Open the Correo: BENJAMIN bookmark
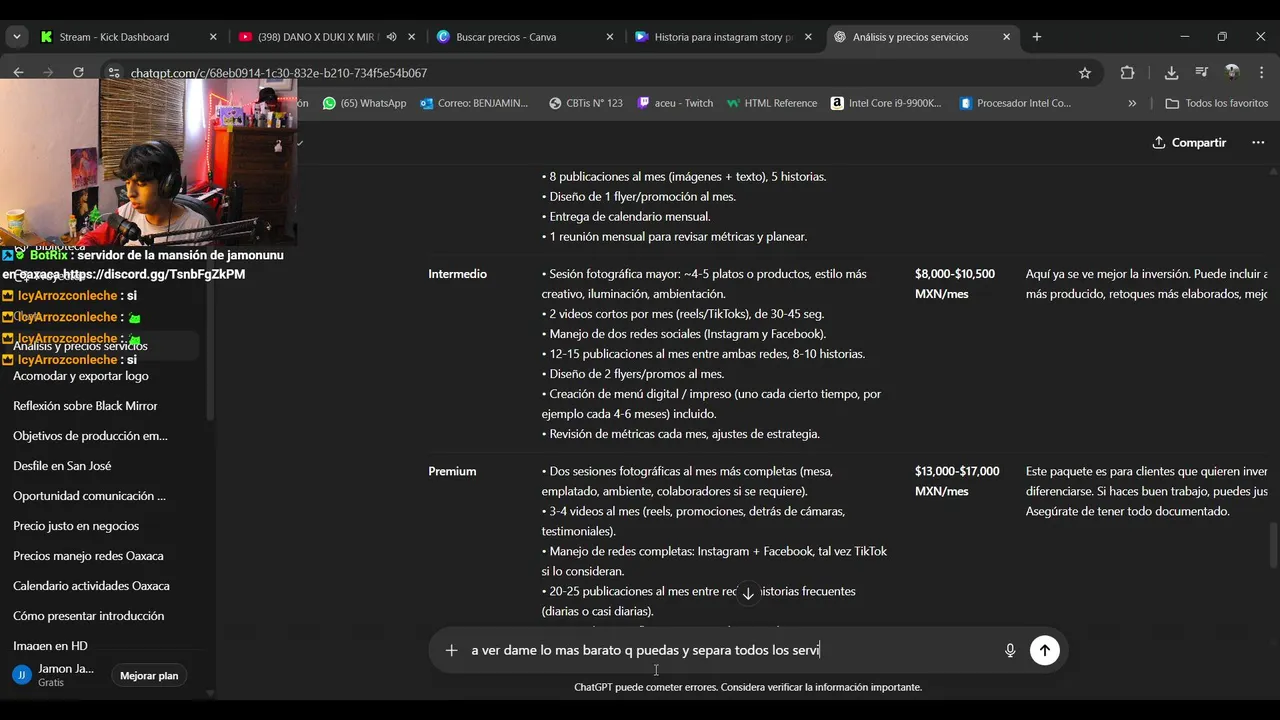The image size is (1280, 720). pyautogui.click(x=474, y=103)
